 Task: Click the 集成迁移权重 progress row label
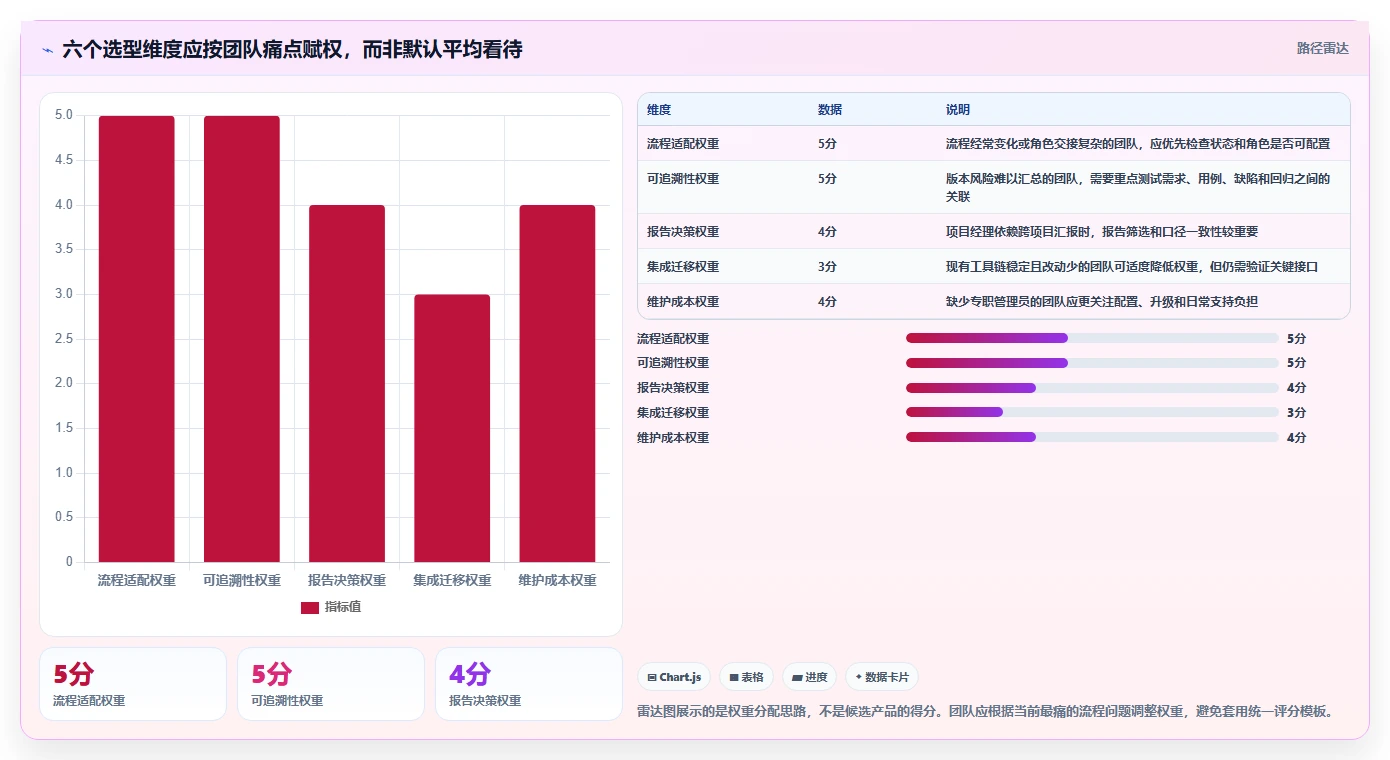click(673, 412)
